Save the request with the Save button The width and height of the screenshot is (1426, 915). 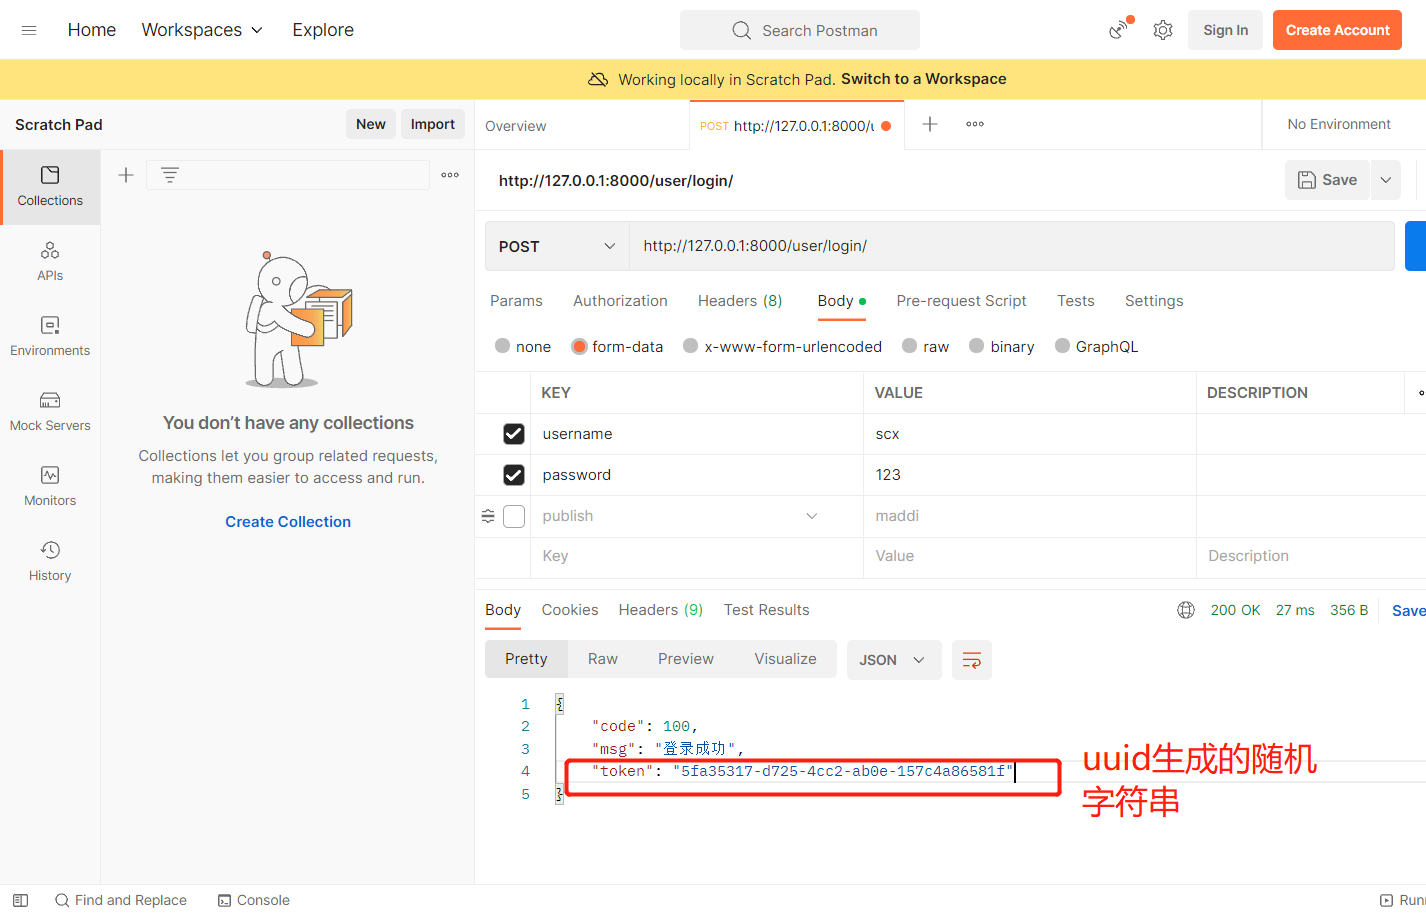click(1328, 180)
